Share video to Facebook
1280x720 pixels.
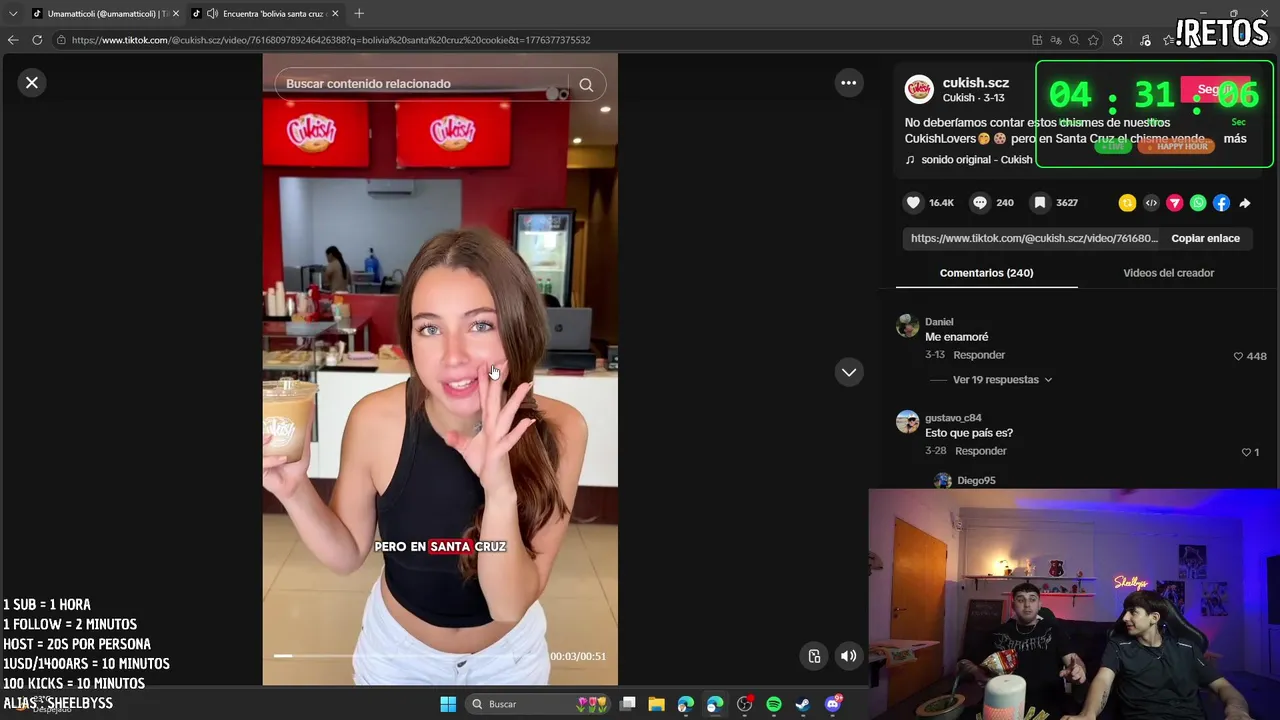click(1221, 203)
